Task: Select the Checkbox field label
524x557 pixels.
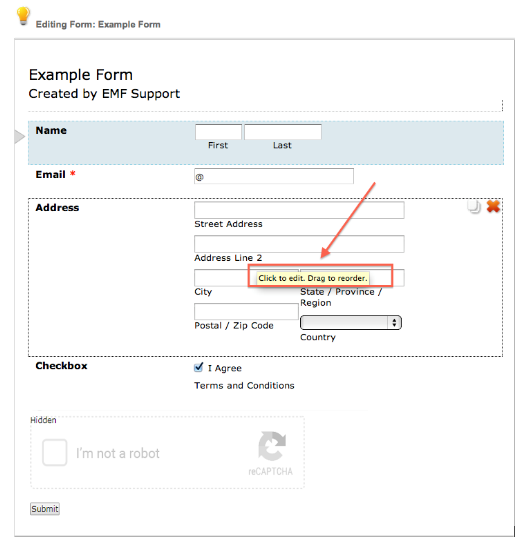Action: (61, 366)
